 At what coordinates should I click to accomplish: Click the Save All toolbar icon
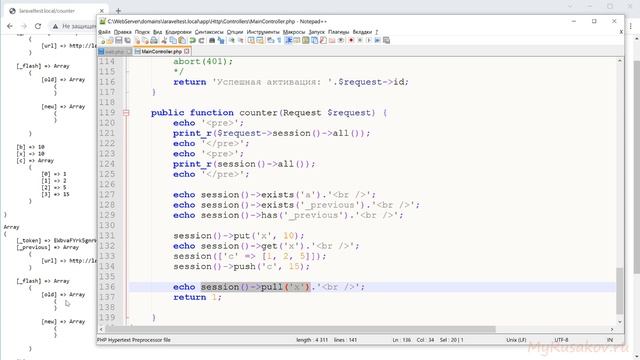(127, 40)
